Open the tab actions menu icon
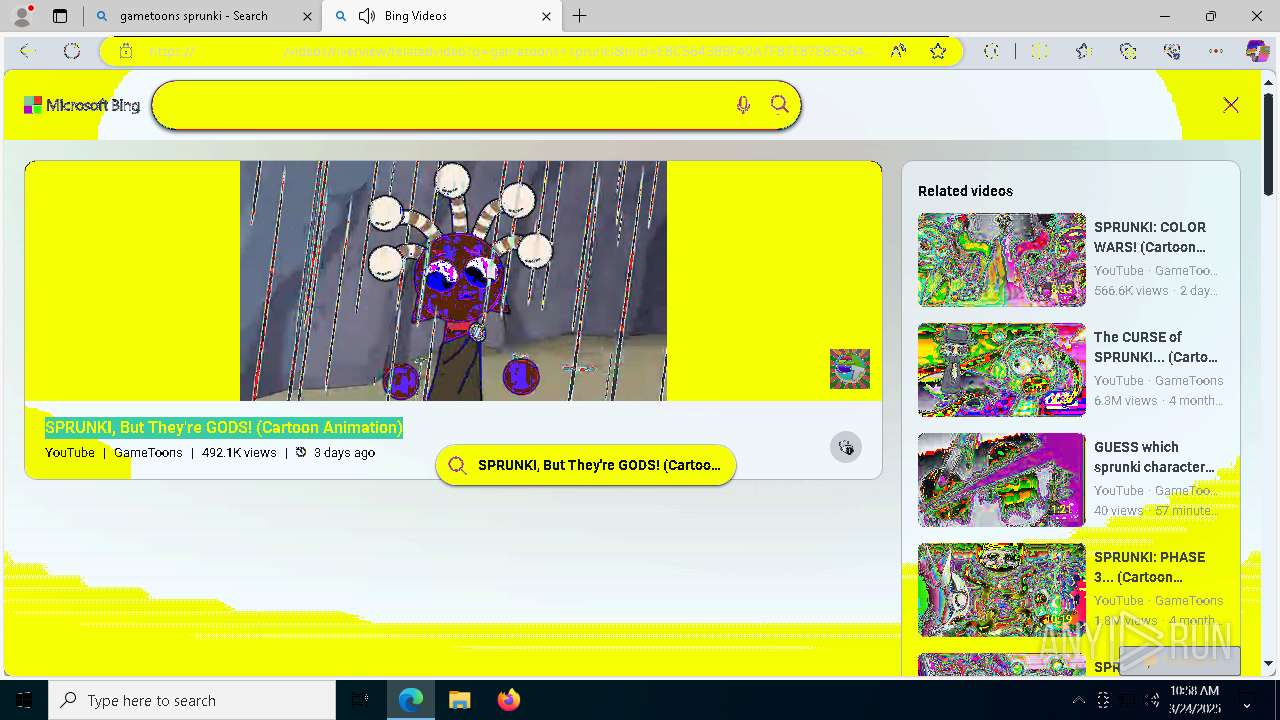Viewport: 1280px width, 720px height. (x=60, y=16)
